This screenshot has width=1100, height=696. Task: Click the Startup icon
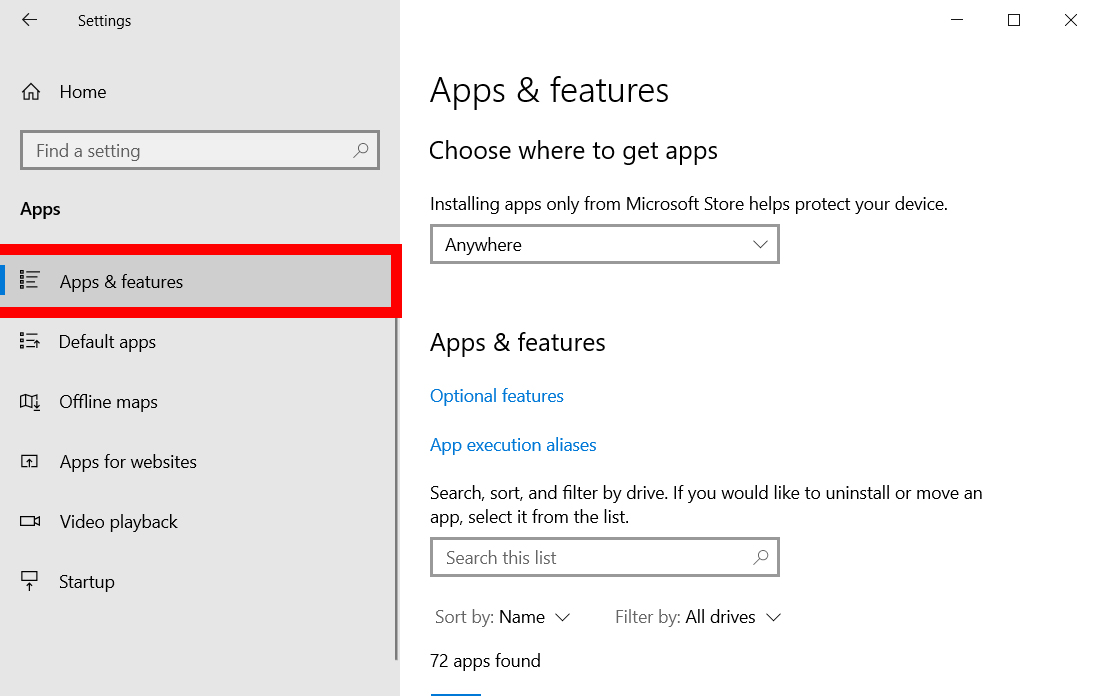click(x=29, y=581)
